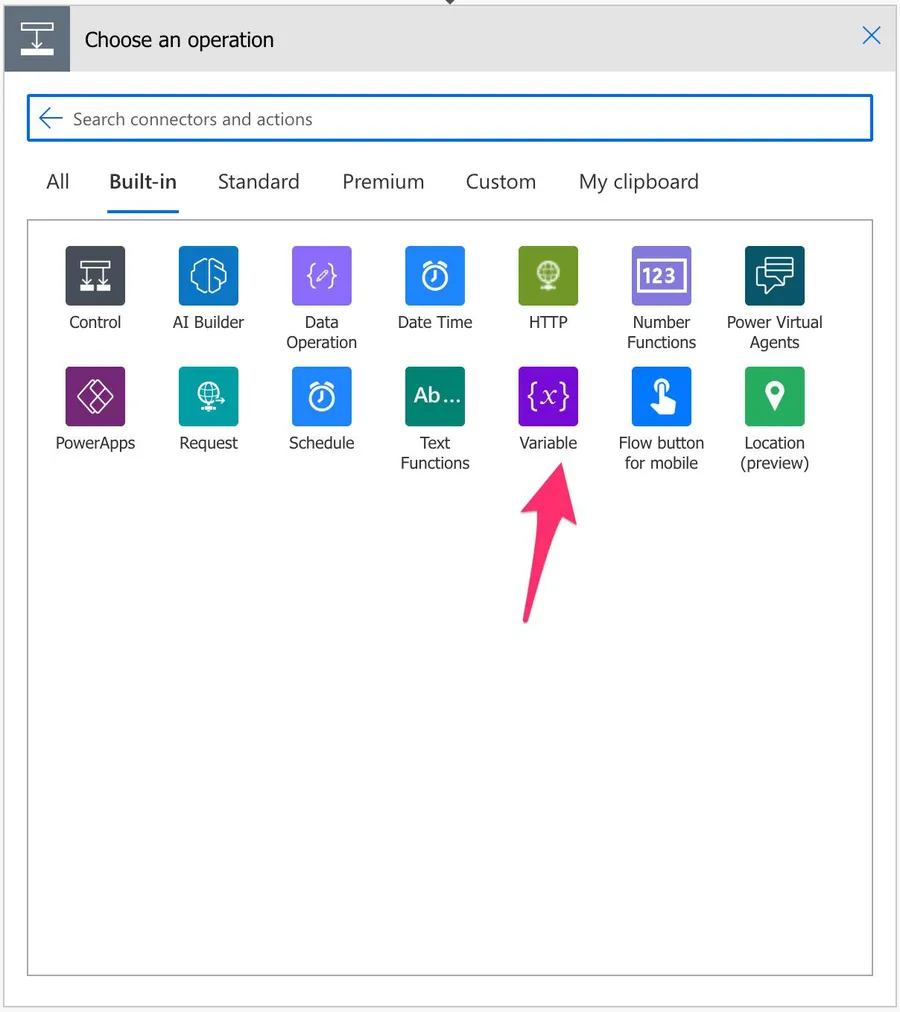Image resolution: width=900 pixels, height=1012 pixels.
Task: Choose Power Virtual Agents connector
Action: pos(774,276)
